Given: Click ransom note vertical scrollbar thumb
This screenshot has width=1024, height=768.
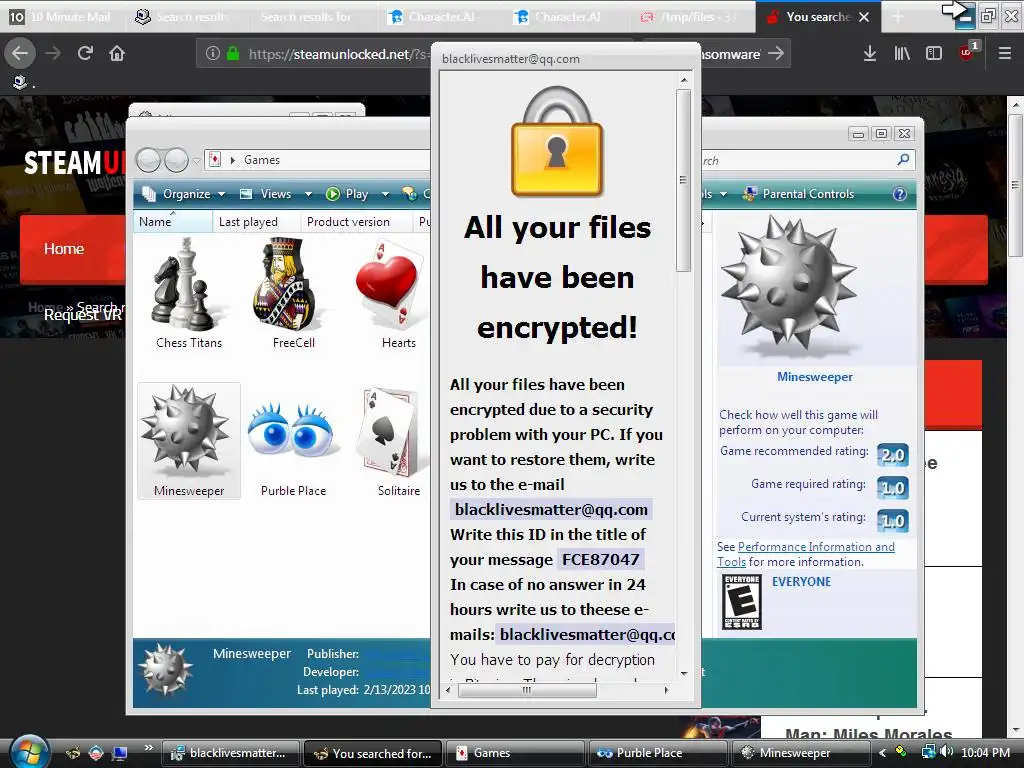Looking at the screenshot, I should (684, 180).
